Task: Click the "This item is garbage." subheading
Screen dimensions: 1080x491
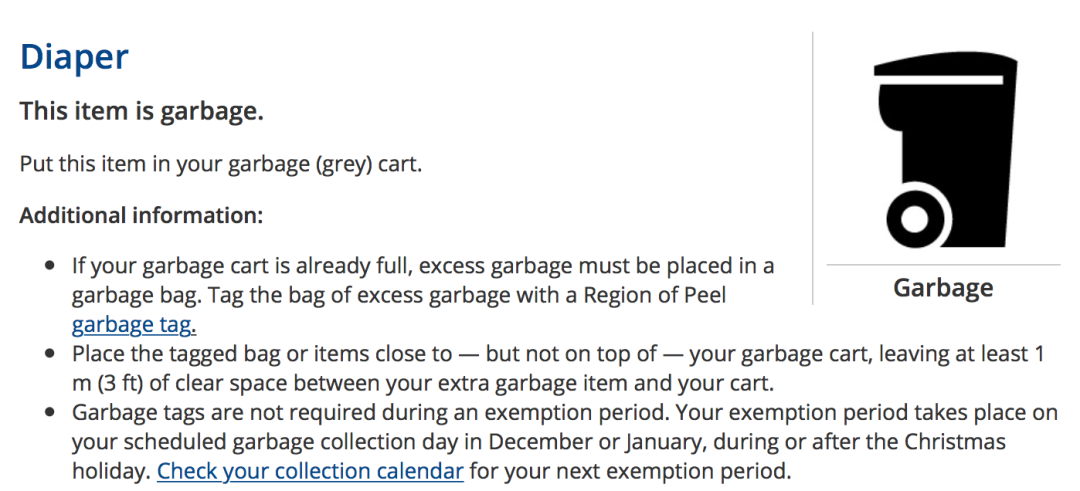Action: 141,111
